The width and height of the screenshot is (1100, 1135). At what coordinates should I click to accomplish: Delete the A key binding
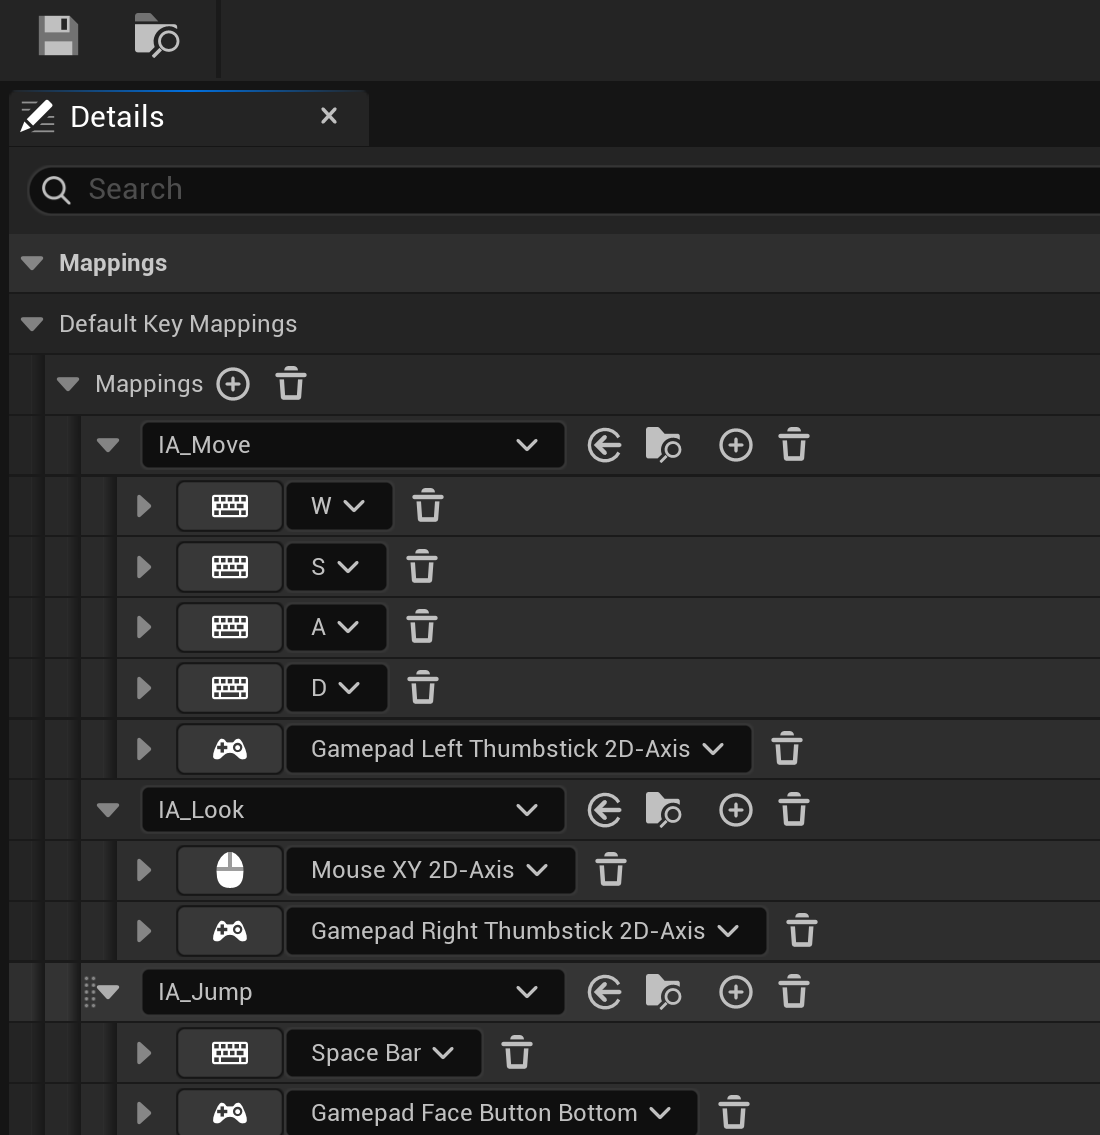422,627
